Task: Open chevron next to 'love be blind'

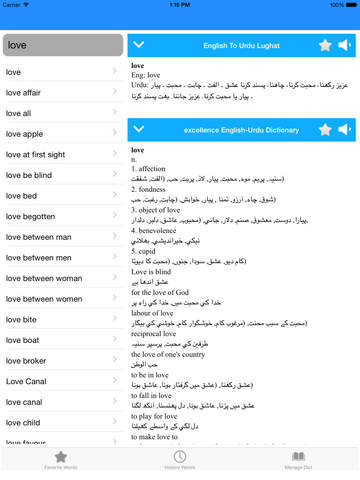Action: 115,174
